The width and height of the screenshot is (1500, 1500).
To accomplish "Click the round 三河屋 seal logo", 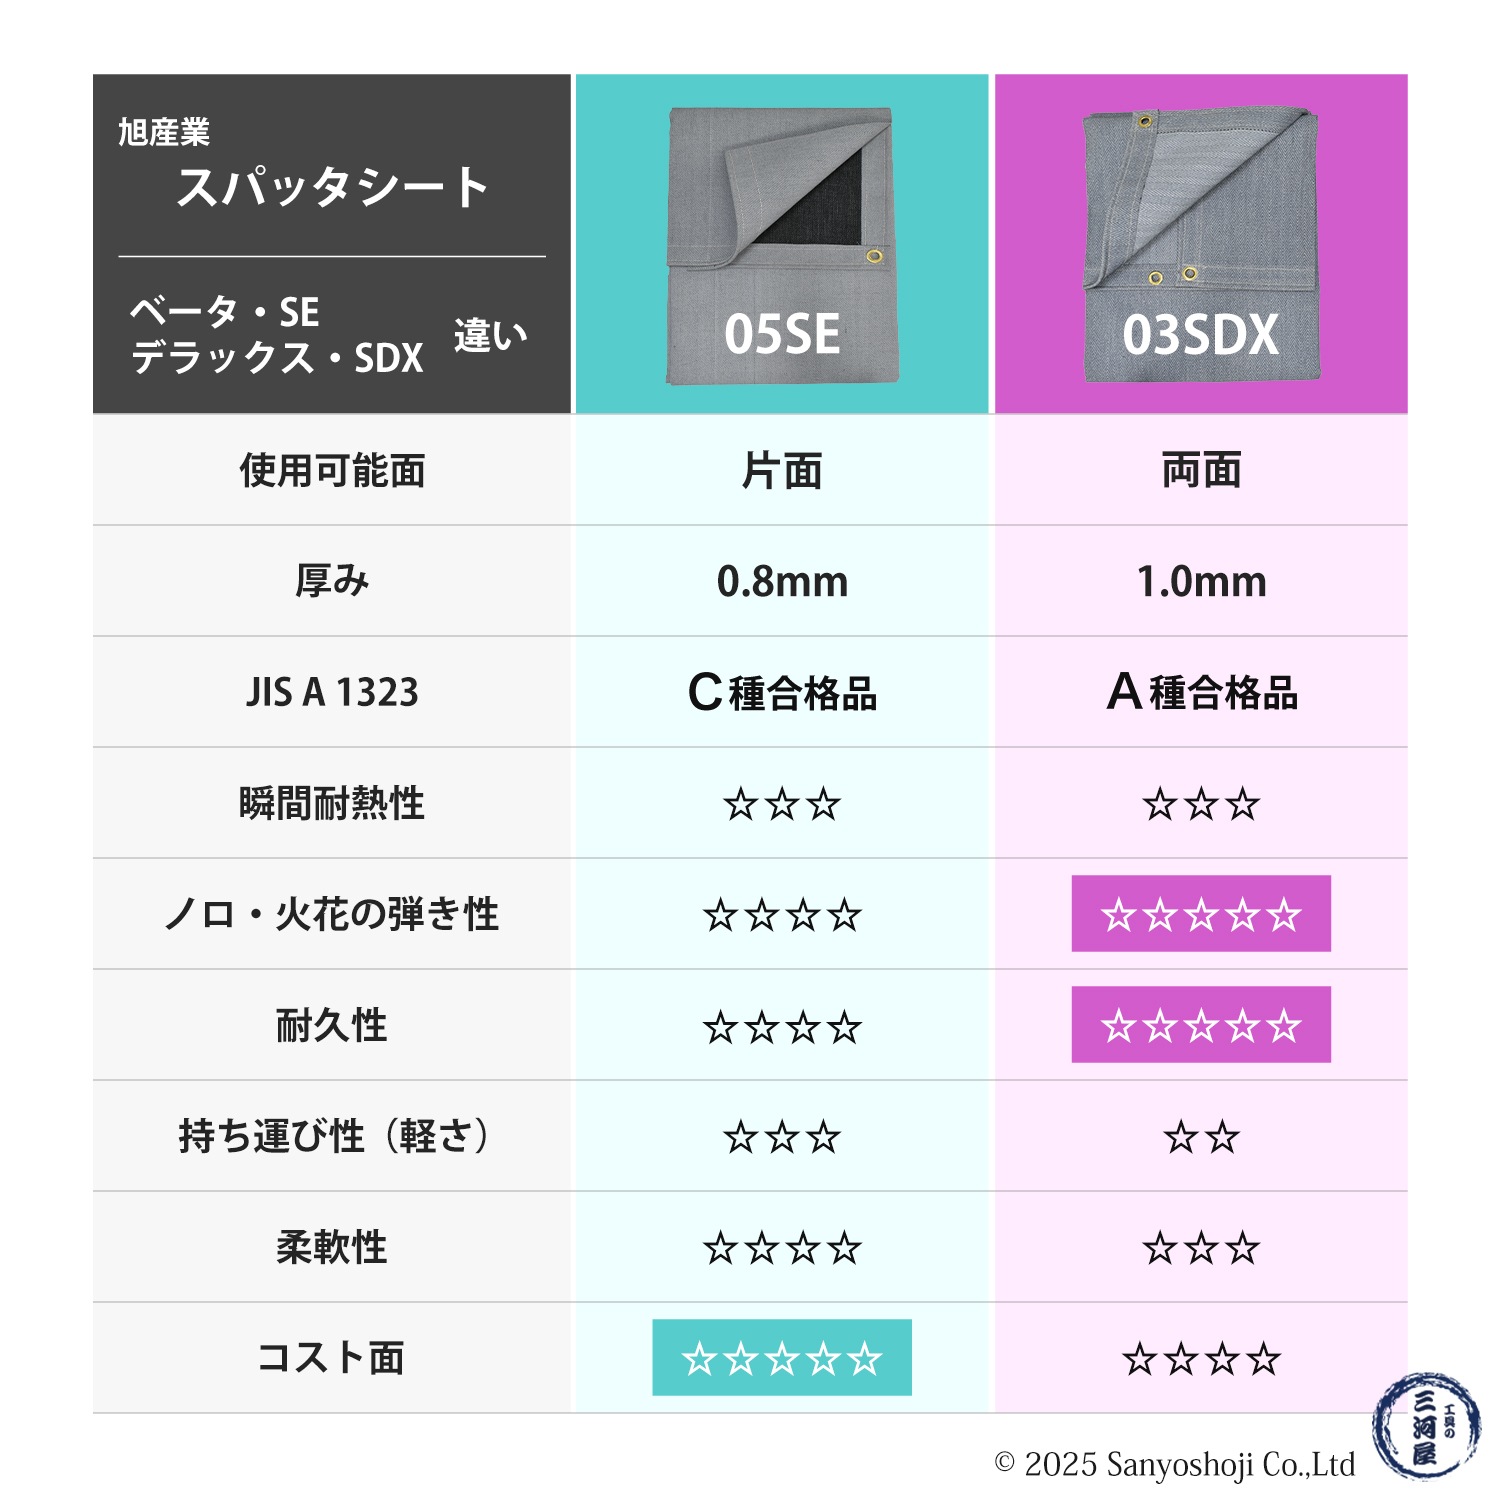I will [1427, 1426].
